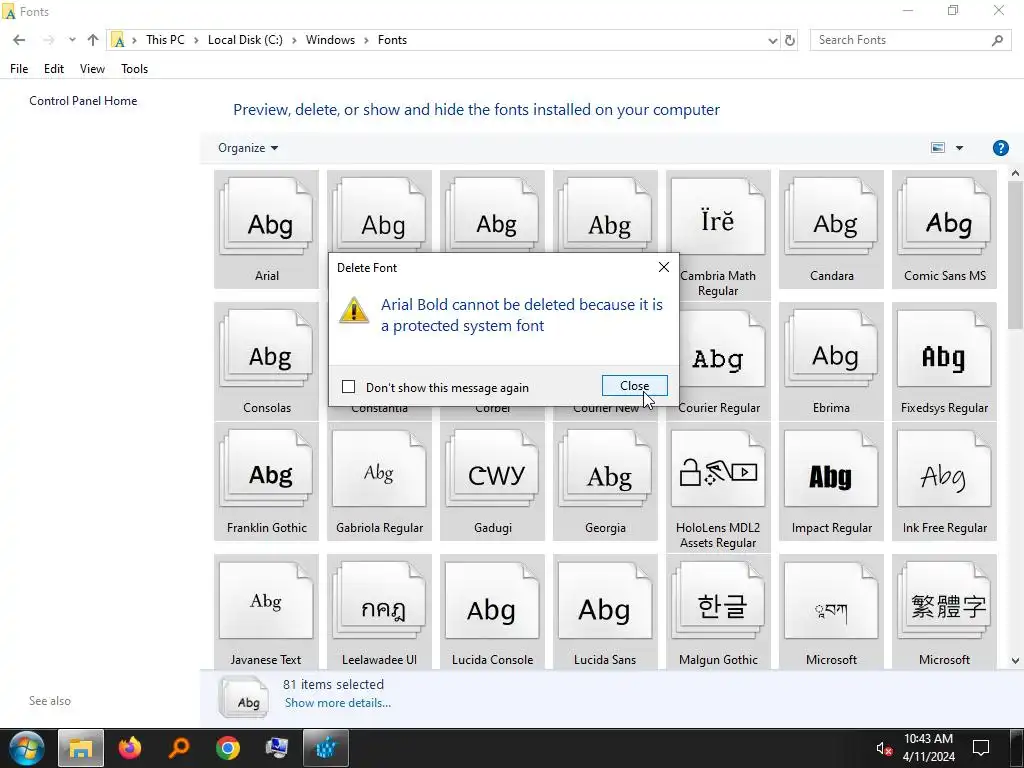Expand the chevron after Local Disk (C:)
This screenshot has width=1024, height=768.
click(x=294, y=40)
